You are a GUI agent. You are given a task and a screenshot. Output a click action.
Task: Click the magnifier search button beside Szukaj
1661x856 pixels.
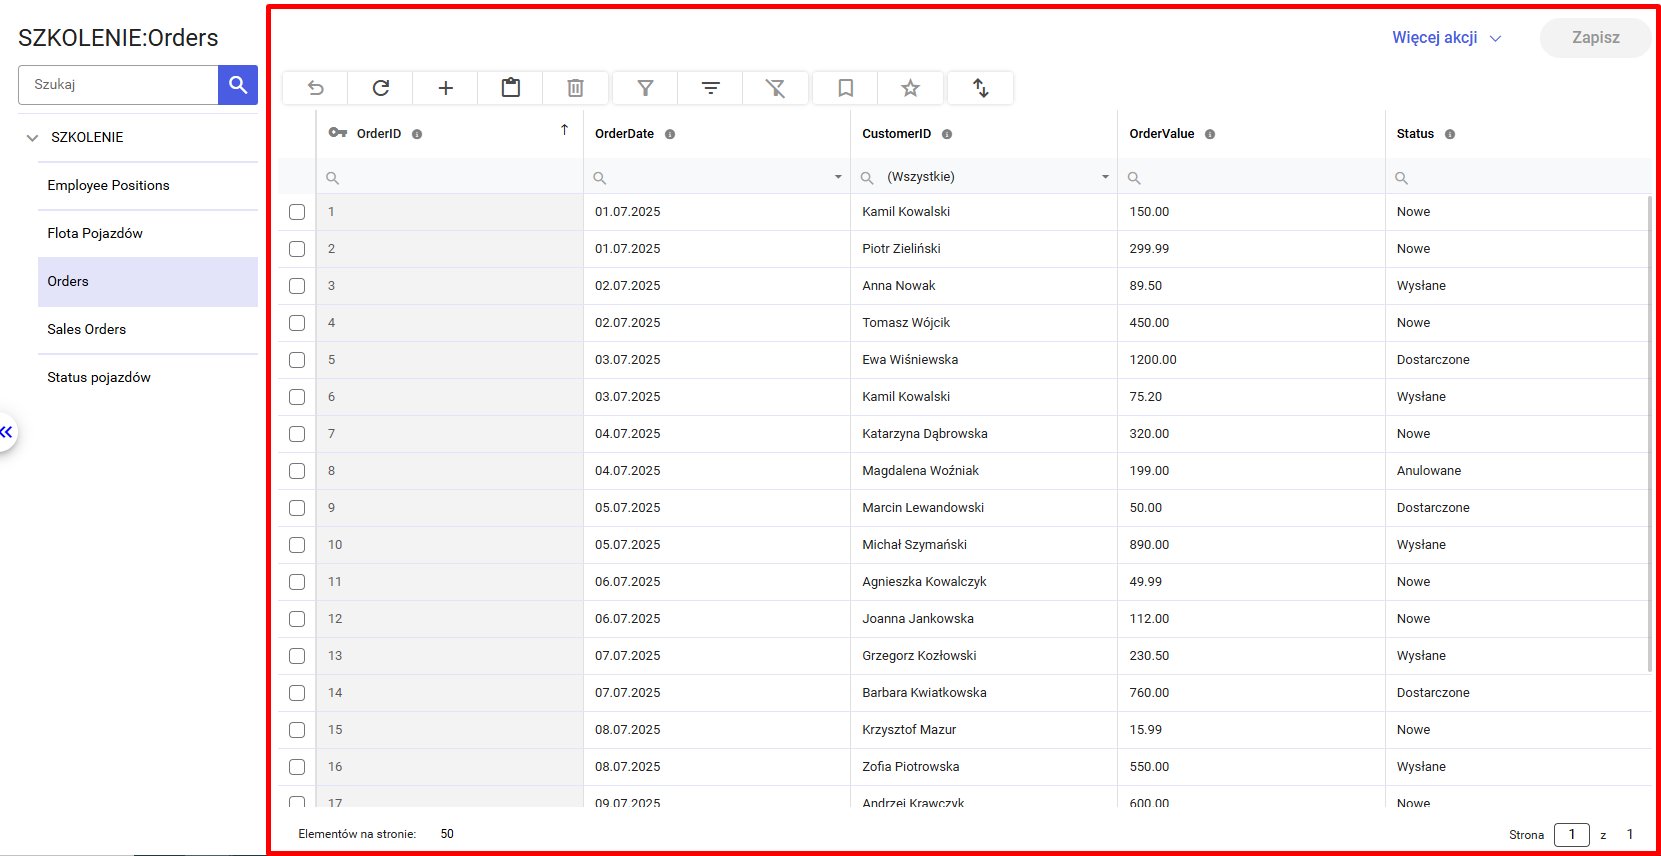click(x=238, y=85)
